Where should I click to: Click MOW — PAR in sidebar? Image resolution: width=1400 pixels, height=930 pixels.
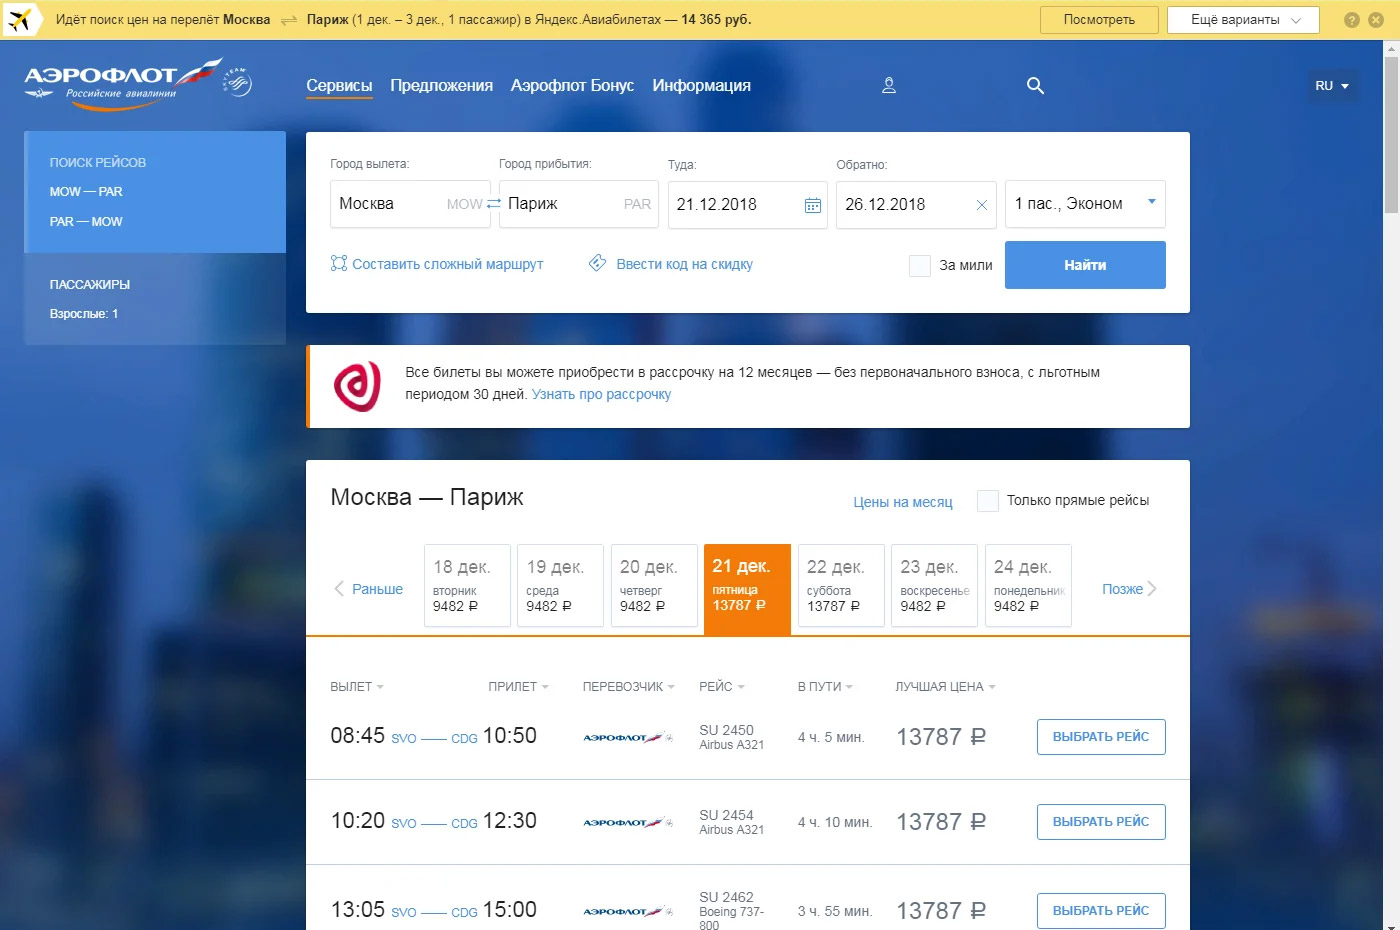[x=86, y=192]
